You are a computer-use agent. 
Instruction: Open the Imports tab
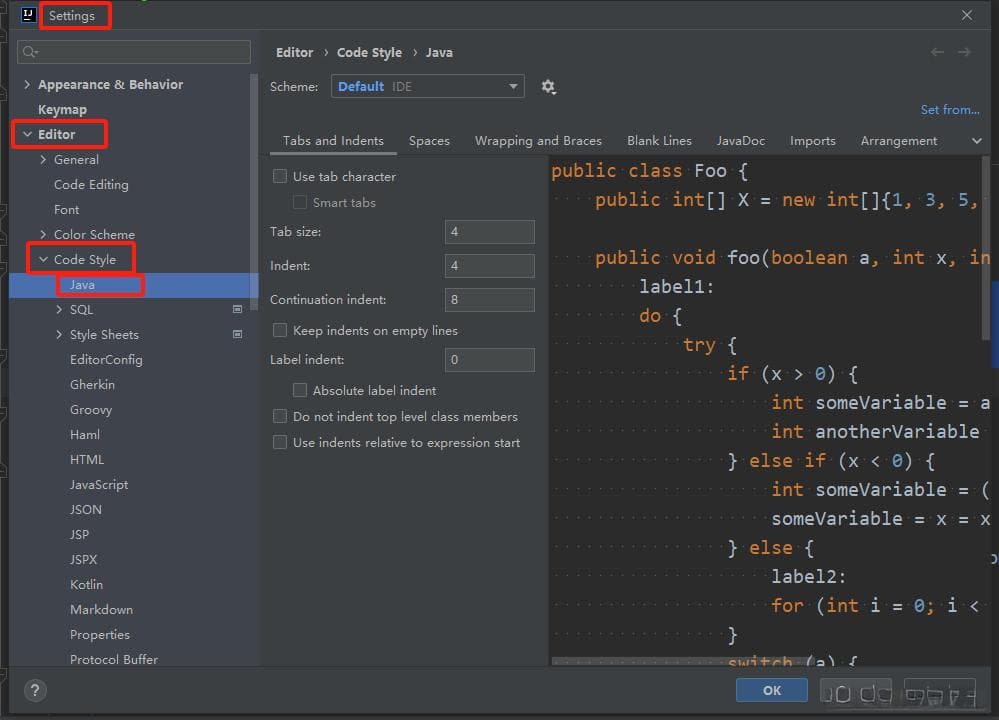812,141
